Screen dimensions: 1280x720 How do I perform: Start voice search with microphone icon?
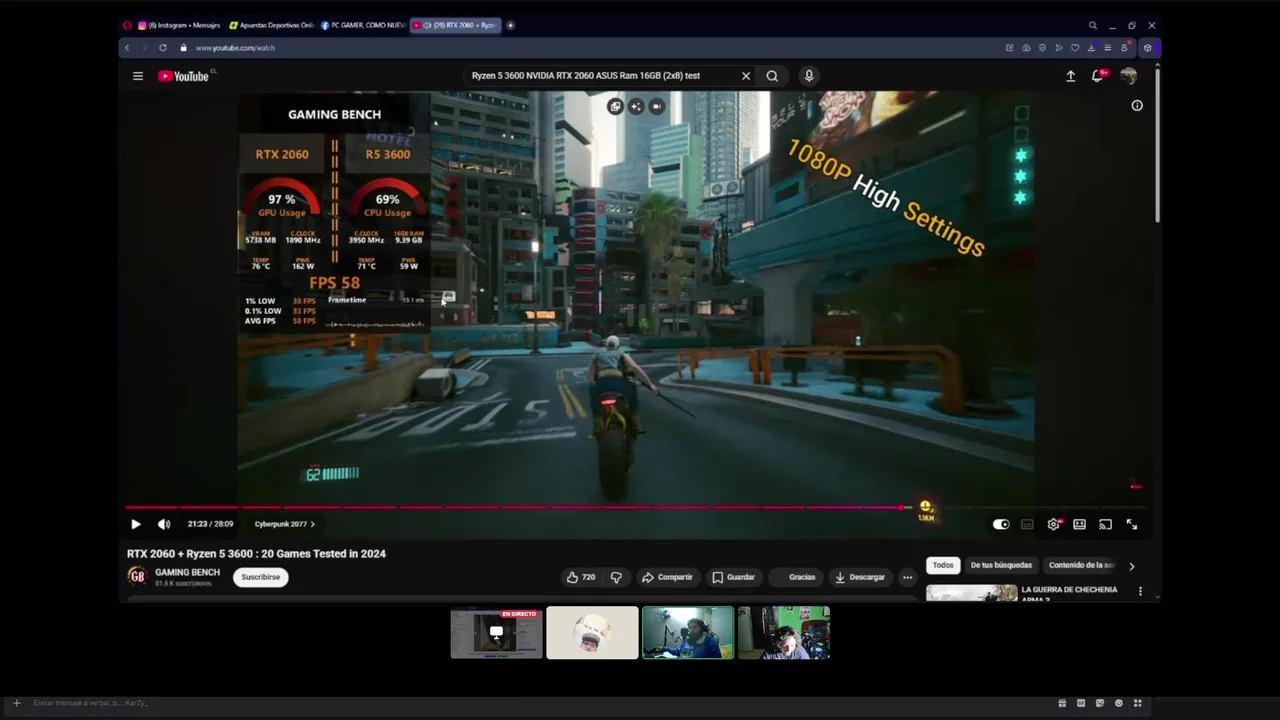(x=809, y=76)
